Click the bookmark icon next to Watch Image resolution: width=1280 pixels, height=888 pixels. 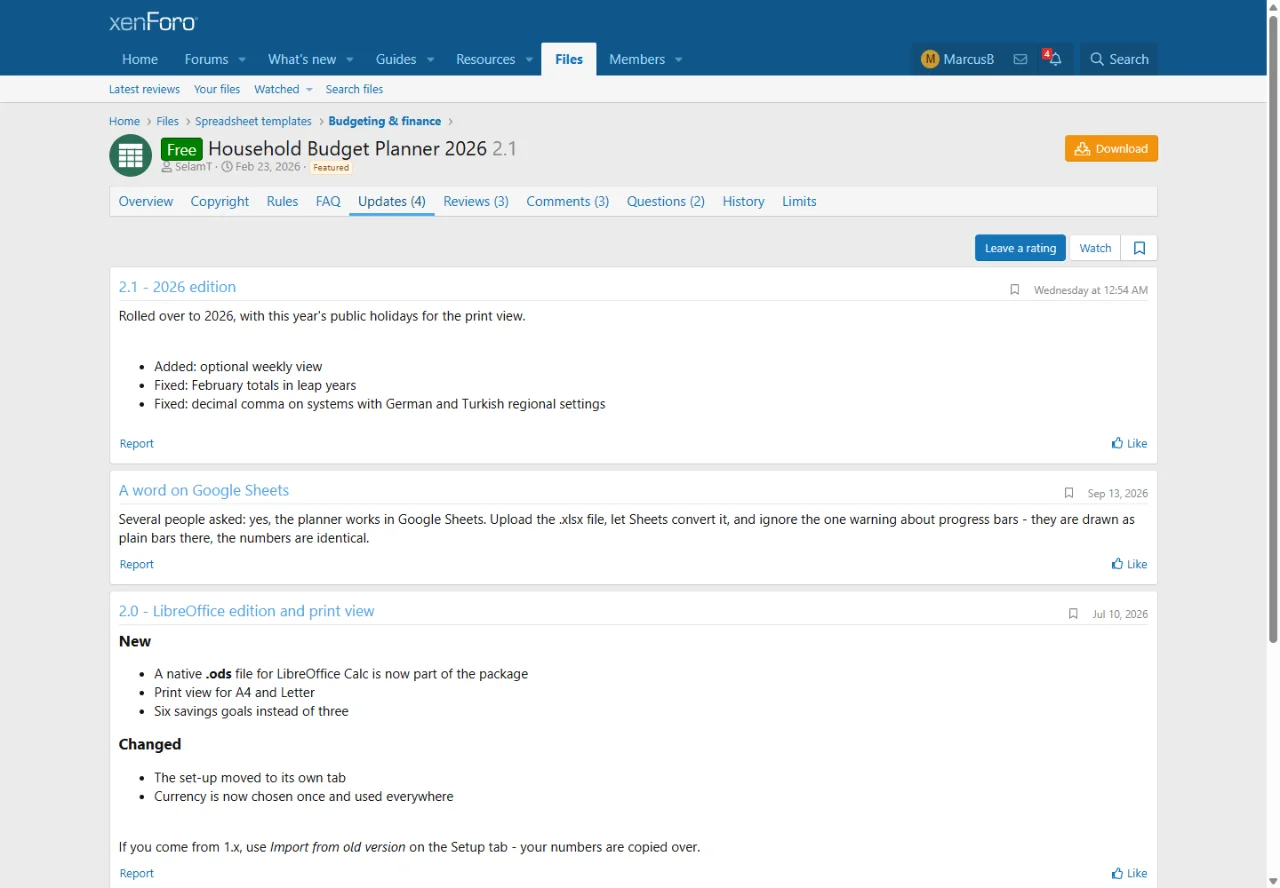click(1139, 248)
